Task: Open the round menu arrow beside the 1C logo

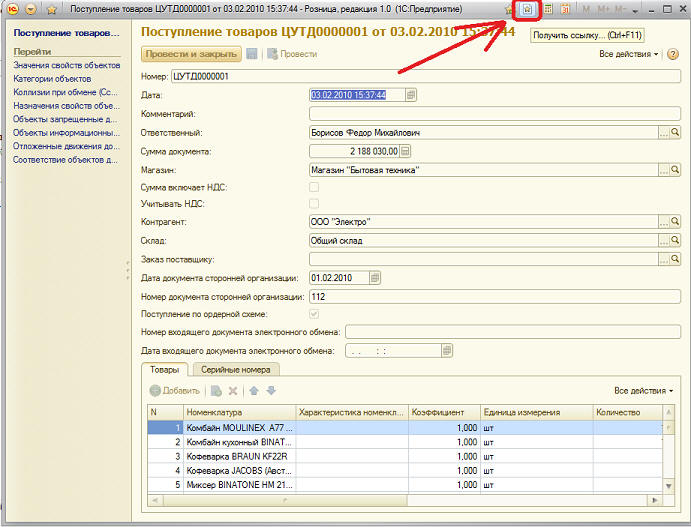Action: tap(30, 9)
